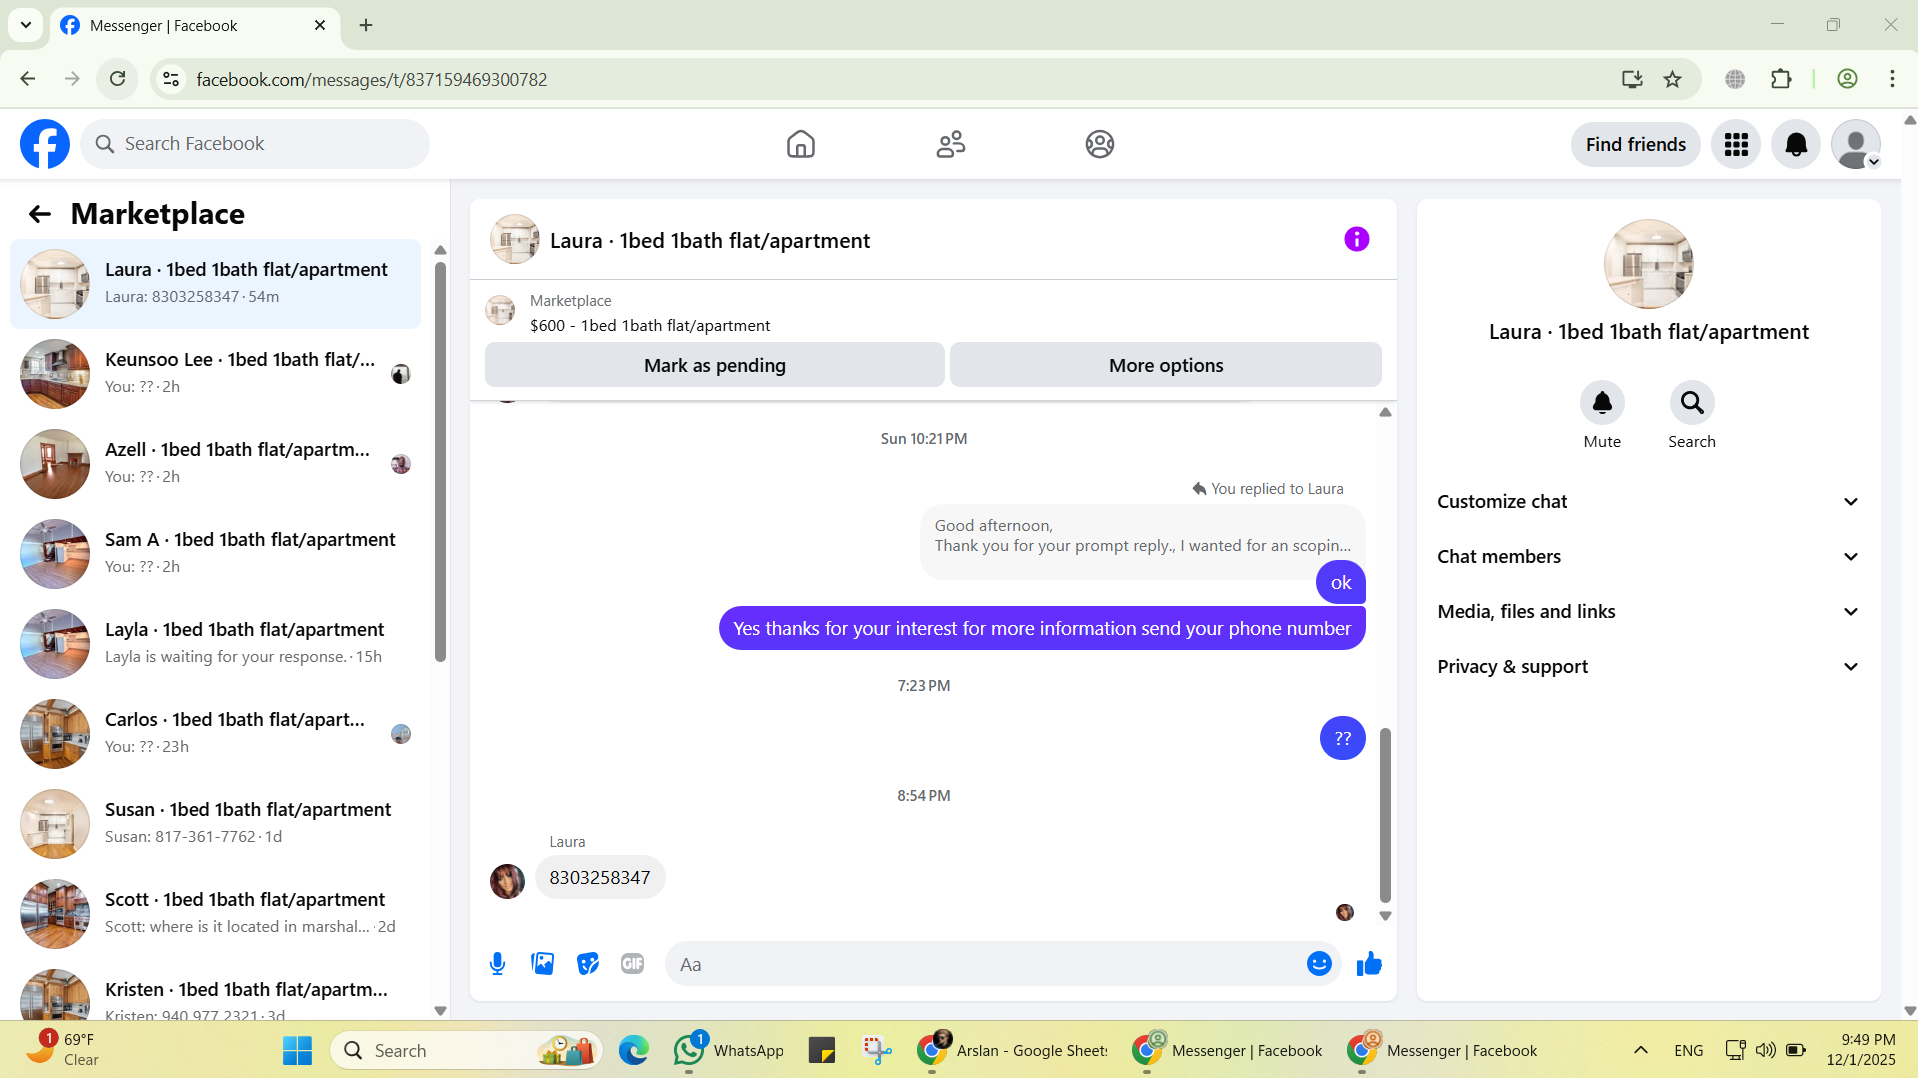This screenshot has height=1078, width=1918.
Task: Open Laura's conversation in the chat list
Action: point(215,284)
